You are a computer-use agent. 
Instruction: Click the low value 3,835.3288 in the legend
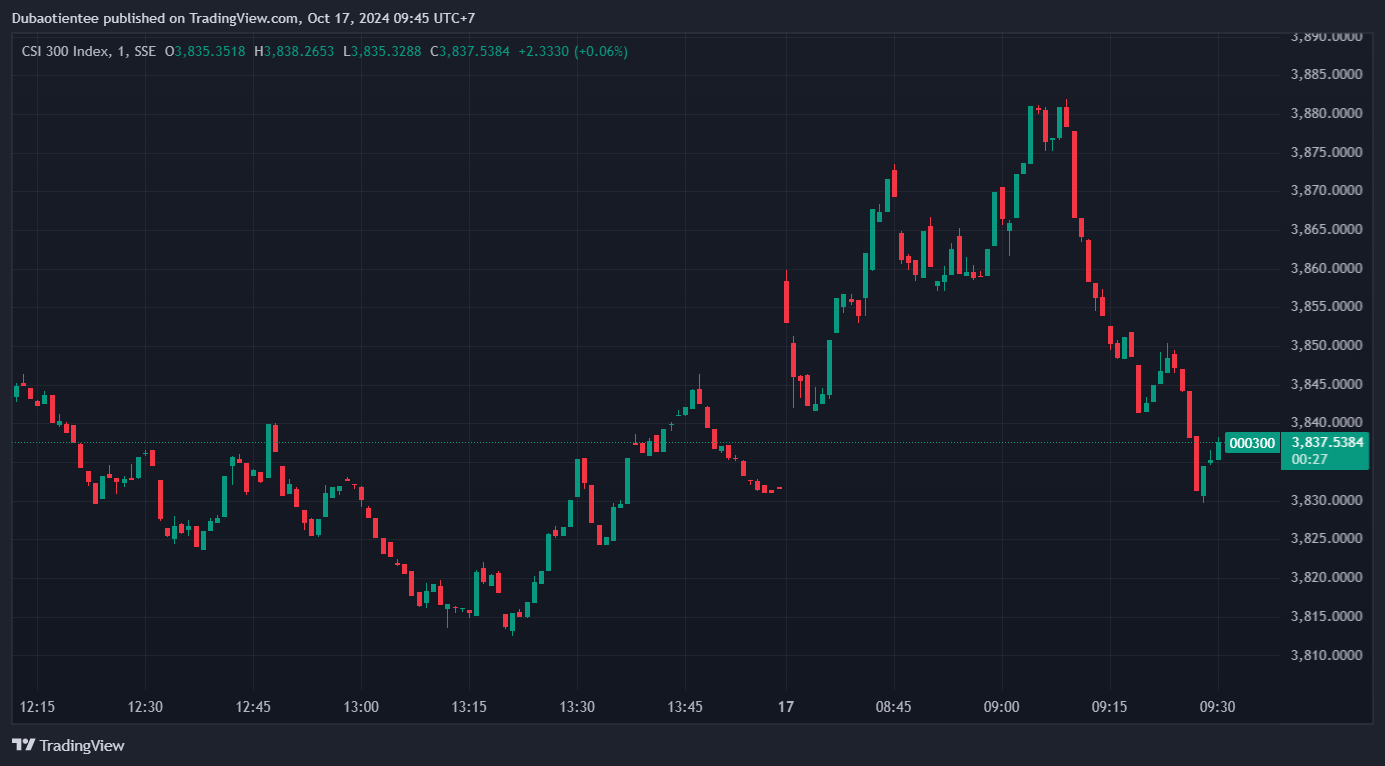(386, 51)
